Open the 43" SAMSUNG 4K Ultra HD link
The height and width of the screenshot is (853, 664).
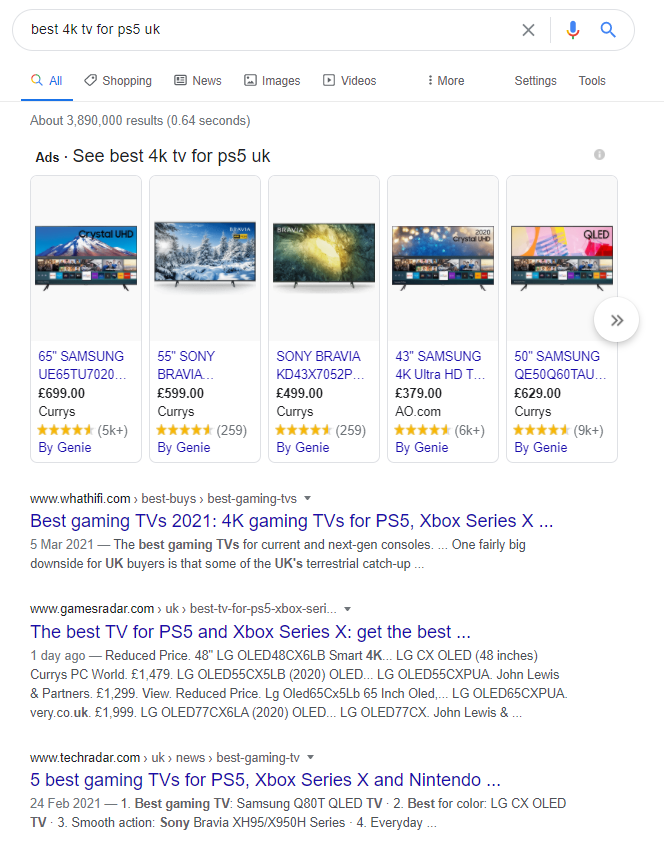440,365
